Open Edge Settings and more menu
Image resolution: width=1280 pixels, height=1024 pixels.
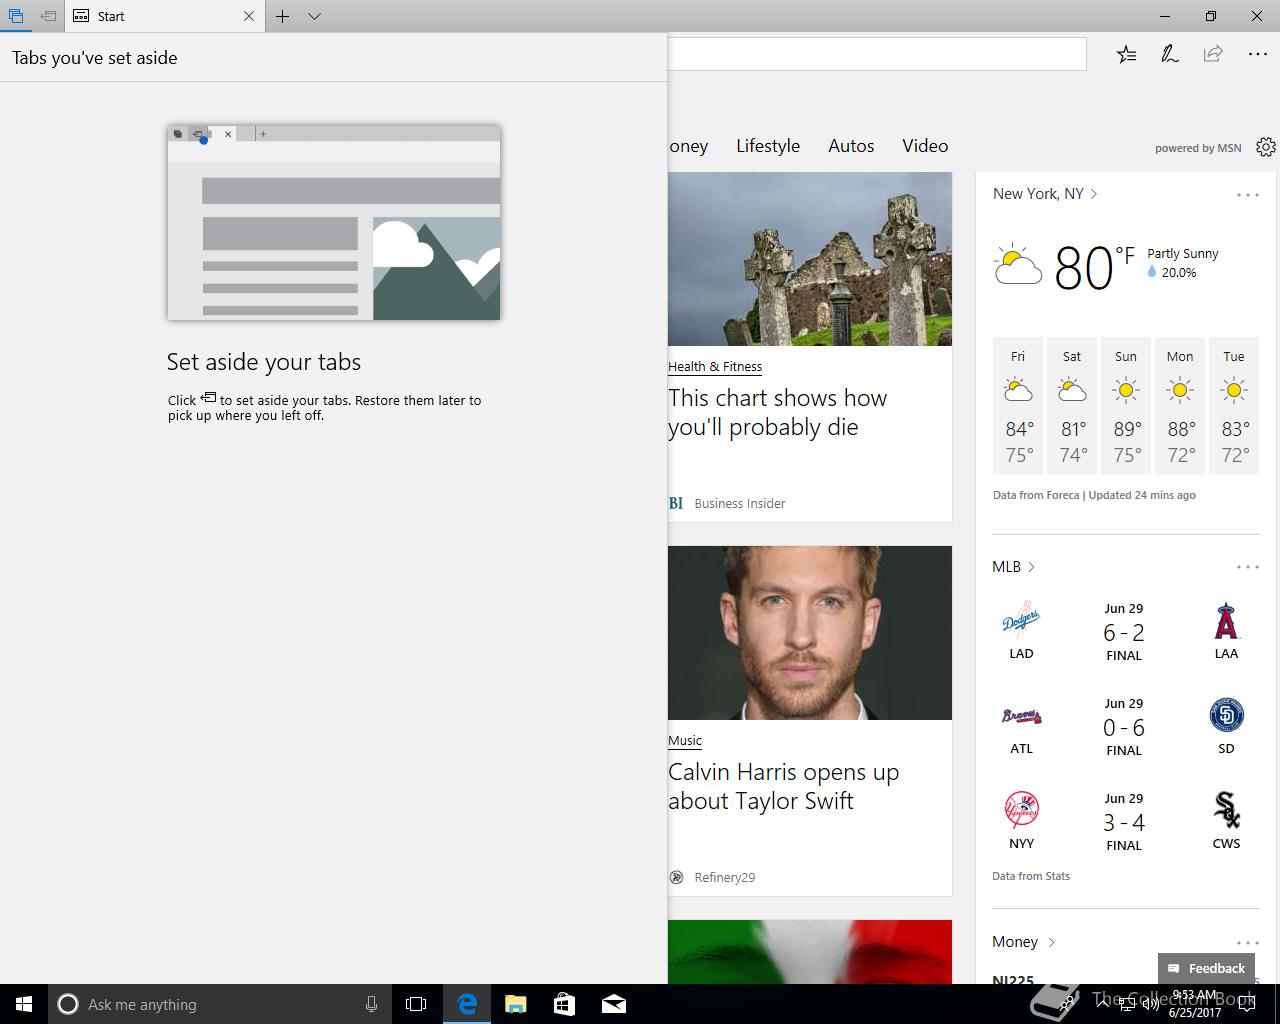click(1257, 54)
